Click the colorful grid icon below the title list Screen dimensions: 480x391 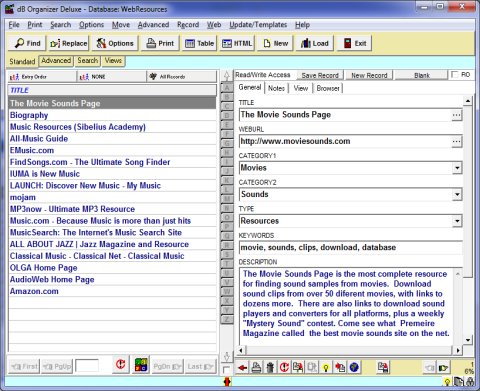pyautogui.click(x=141, y=364)
